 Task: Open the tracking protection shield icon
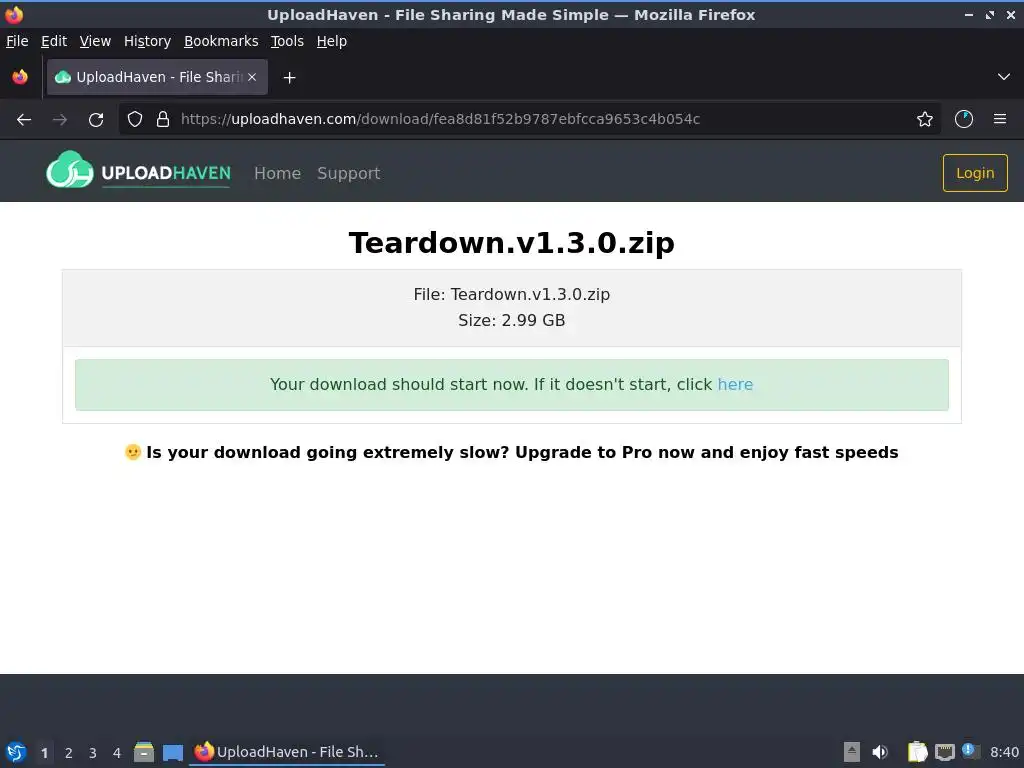coord(135,119)
